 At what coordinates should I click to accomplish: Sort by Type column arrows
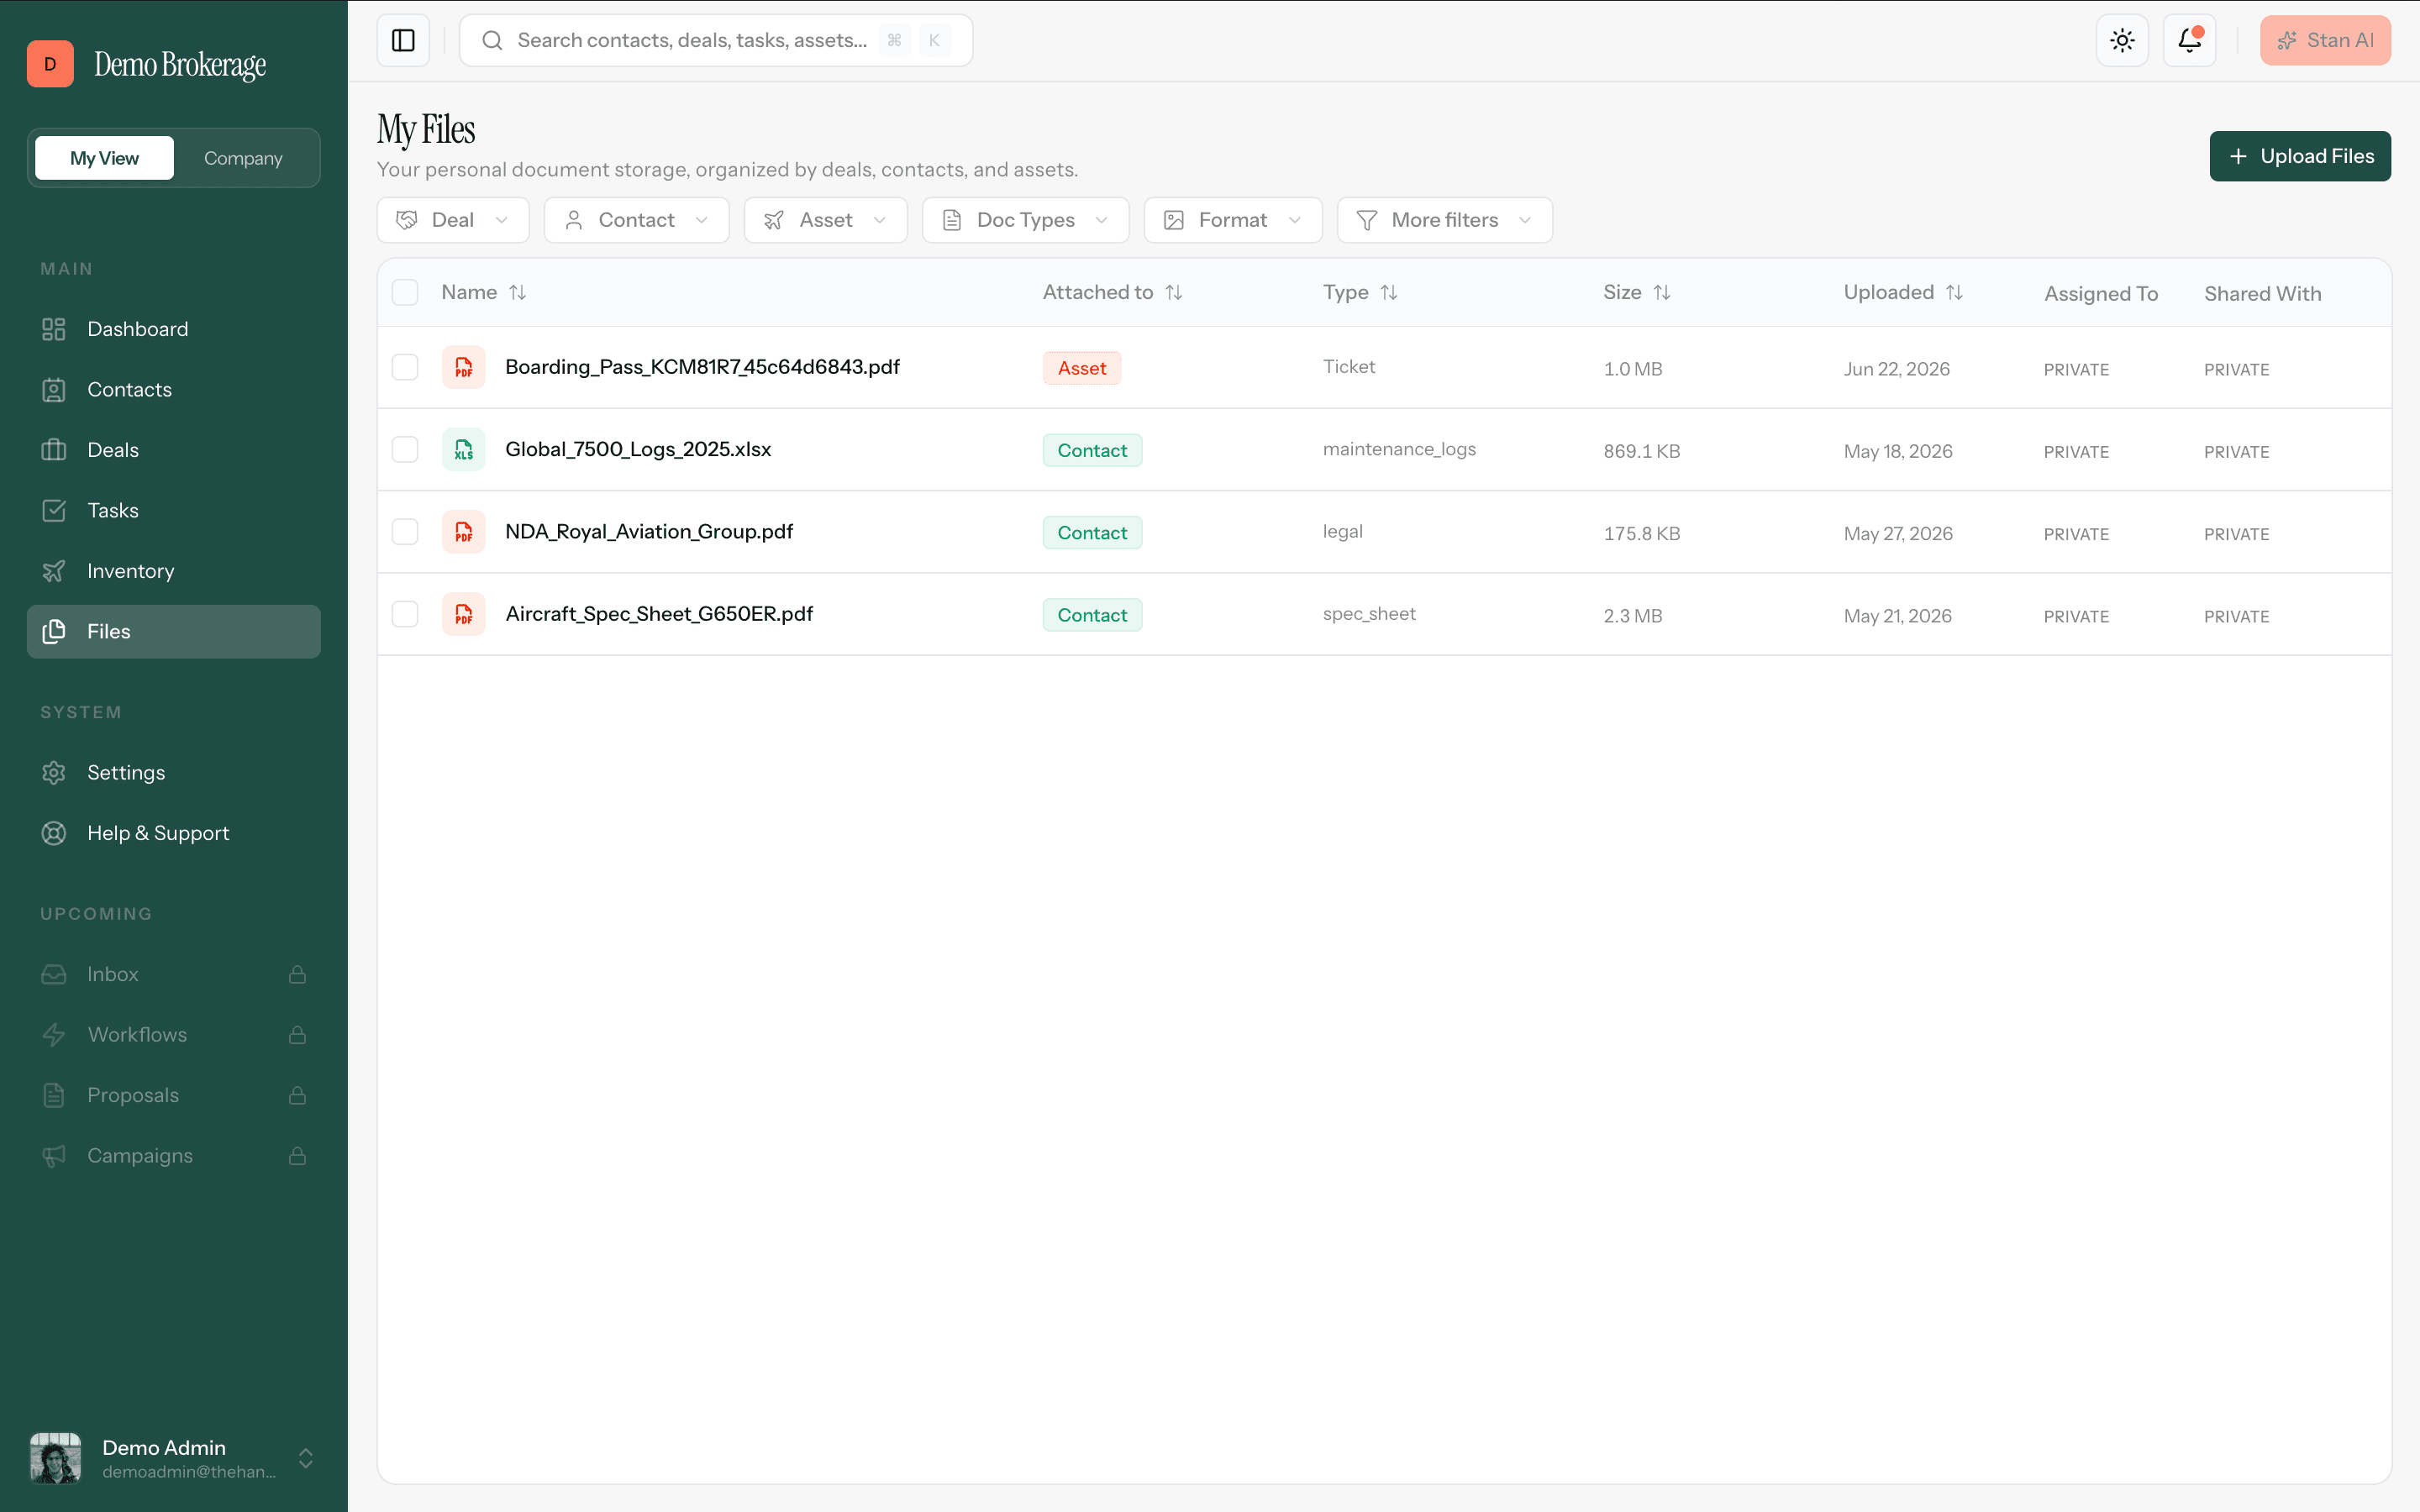1389,292
